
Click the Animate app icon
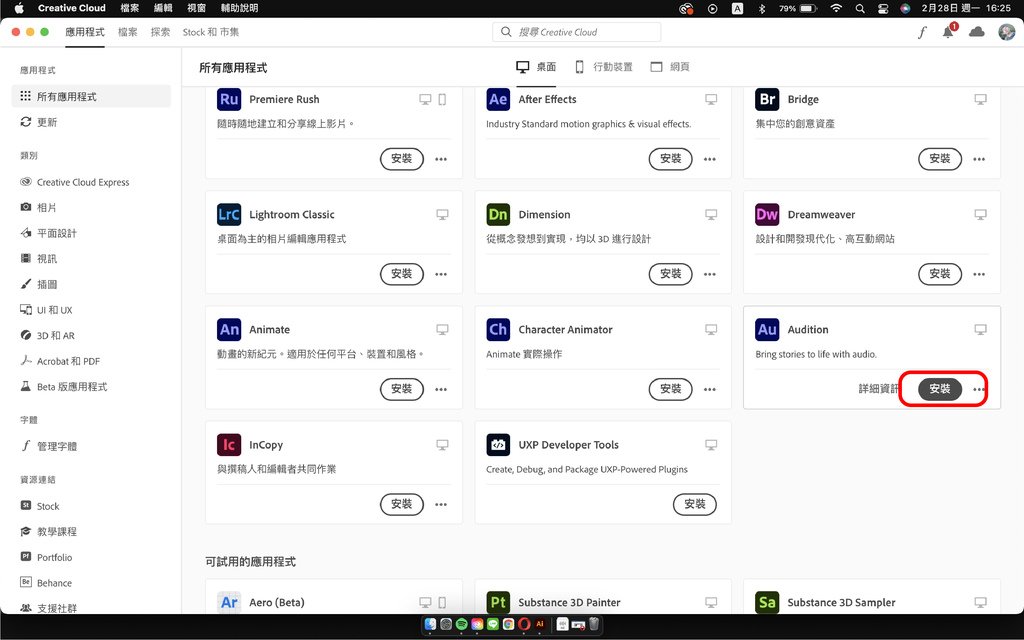[x=229, y=329]
